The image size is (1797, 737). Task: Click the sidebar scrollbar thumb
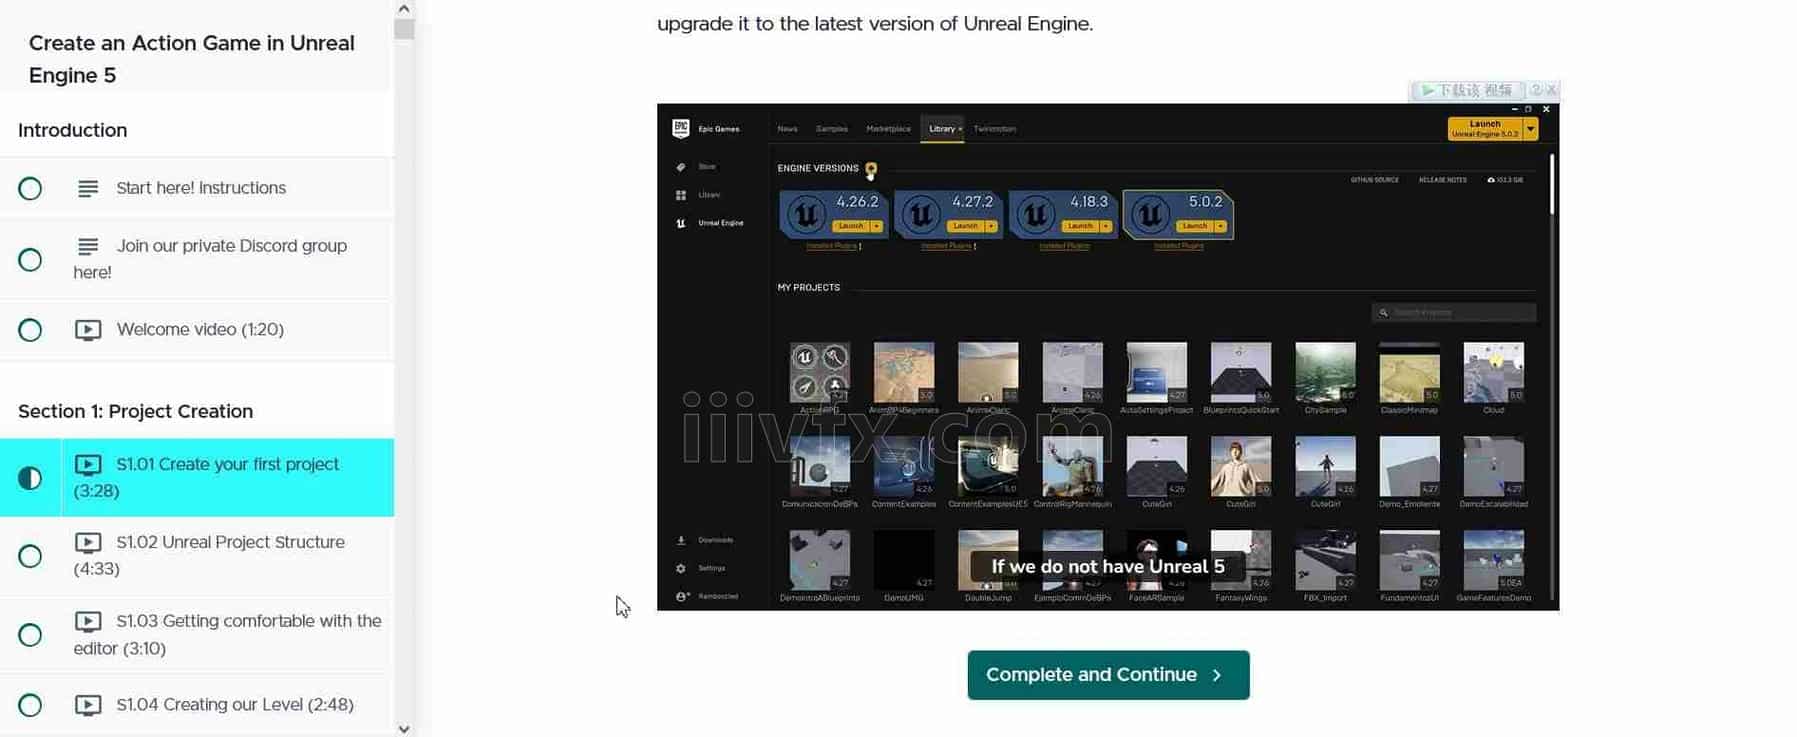(x=404, y=29)
